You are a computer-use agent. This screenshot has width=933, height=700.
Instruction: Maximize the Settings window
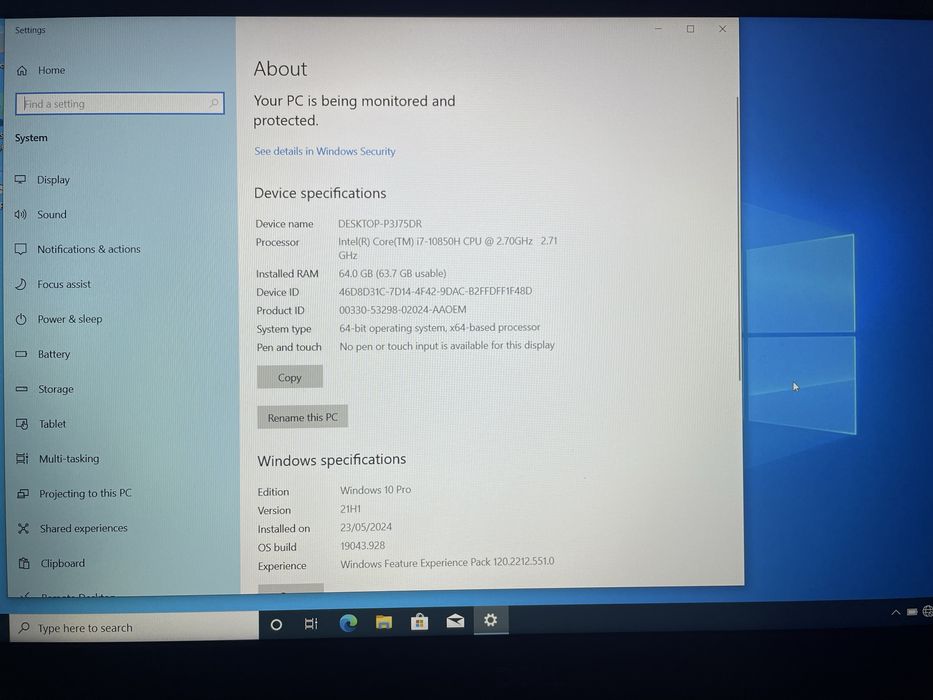click(x=690, y=29)
